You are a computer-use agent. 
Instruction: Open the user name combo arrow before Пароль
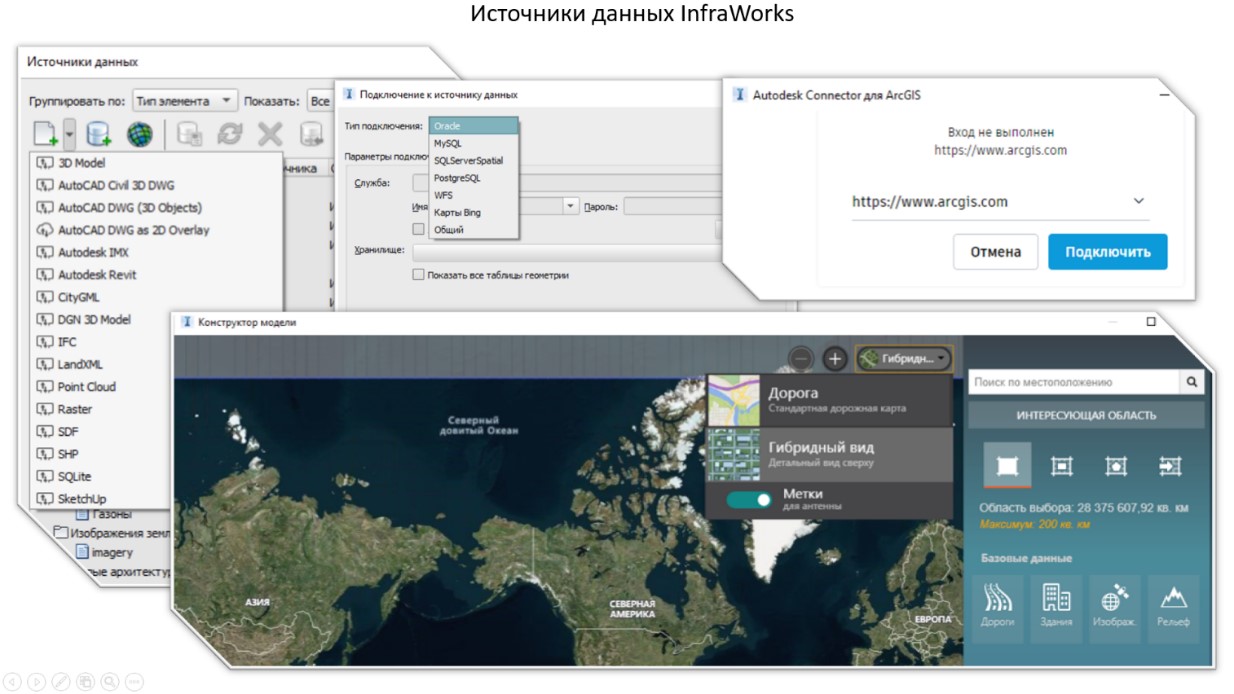click(571, 207)
